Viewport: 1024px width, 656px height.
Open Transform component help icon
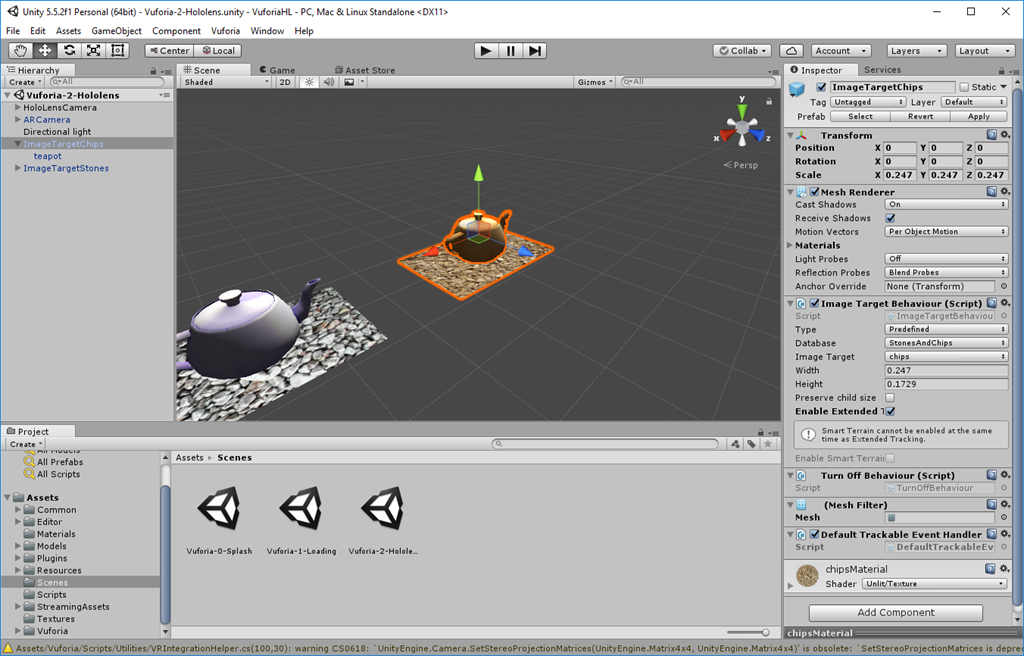click(x=991, y=135)
